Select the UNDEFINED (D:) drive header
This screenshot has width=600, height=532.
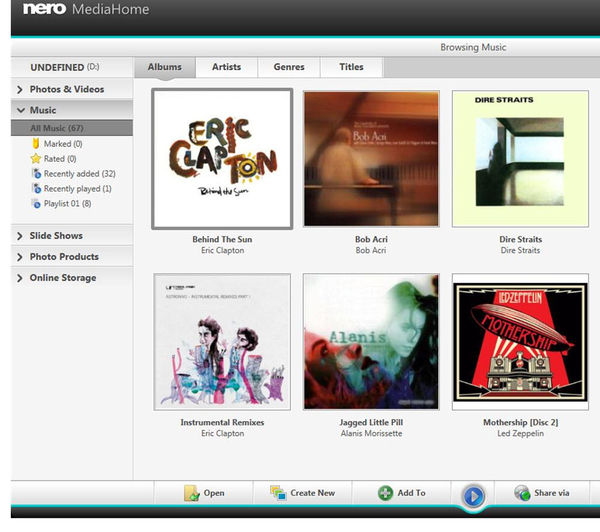pyautogui.click(x=72, y=67)
